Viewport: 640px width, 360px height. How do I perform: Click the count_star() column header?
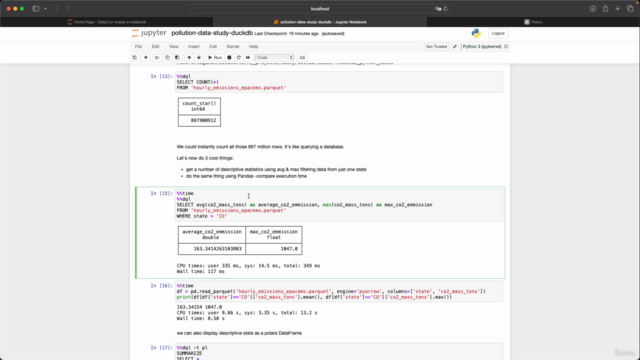coord(199,104)
